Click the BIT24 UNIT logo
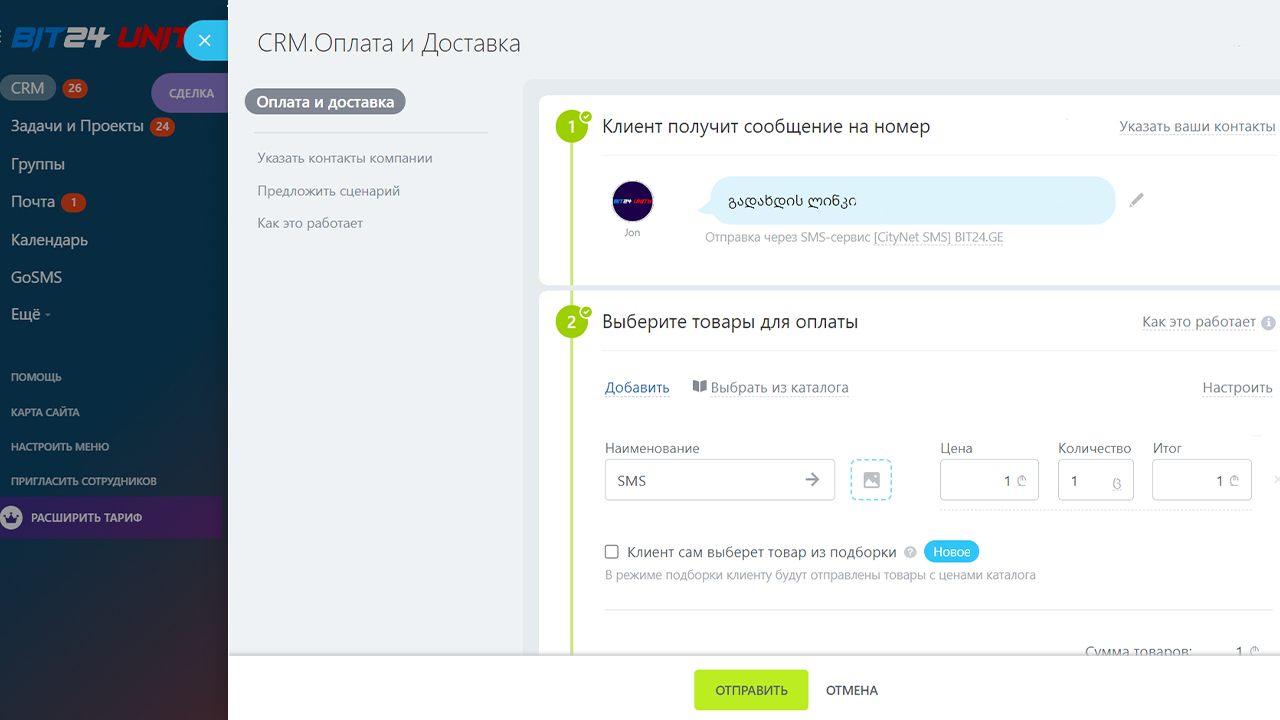The image size is (1280, 720). pyautogui.click(x=98, y=40)
